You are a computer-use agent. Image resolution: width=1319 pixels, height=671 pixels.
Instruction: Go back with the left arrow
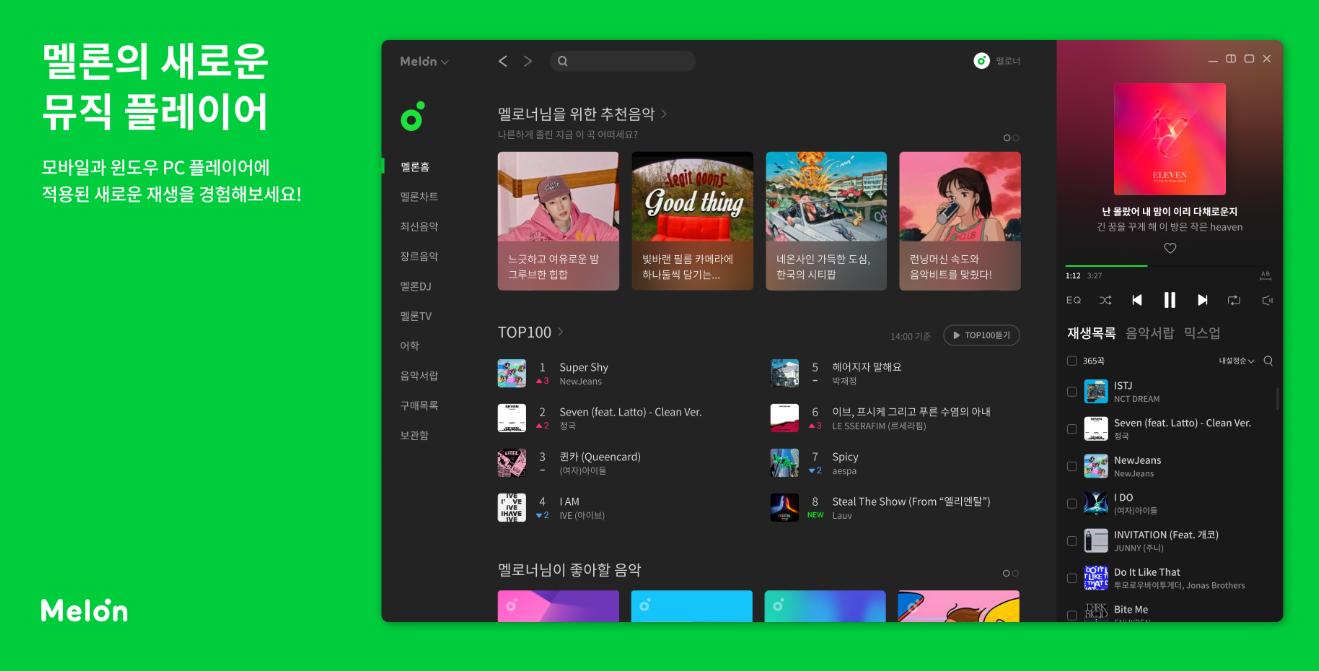[x=503, y=61]
